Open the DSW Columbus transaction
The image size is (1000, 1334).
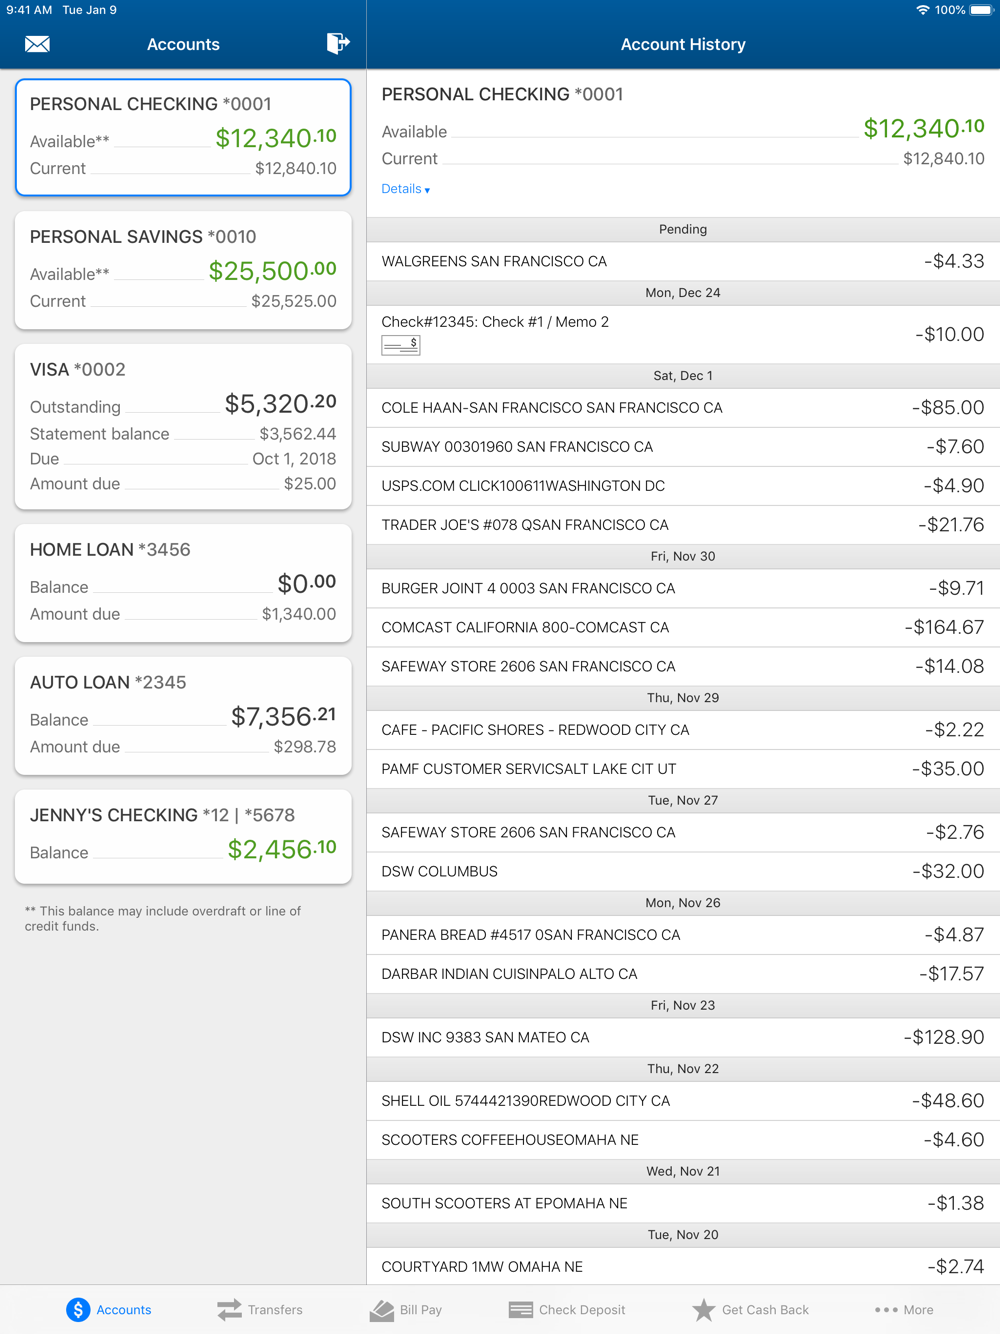pos(683,871)
